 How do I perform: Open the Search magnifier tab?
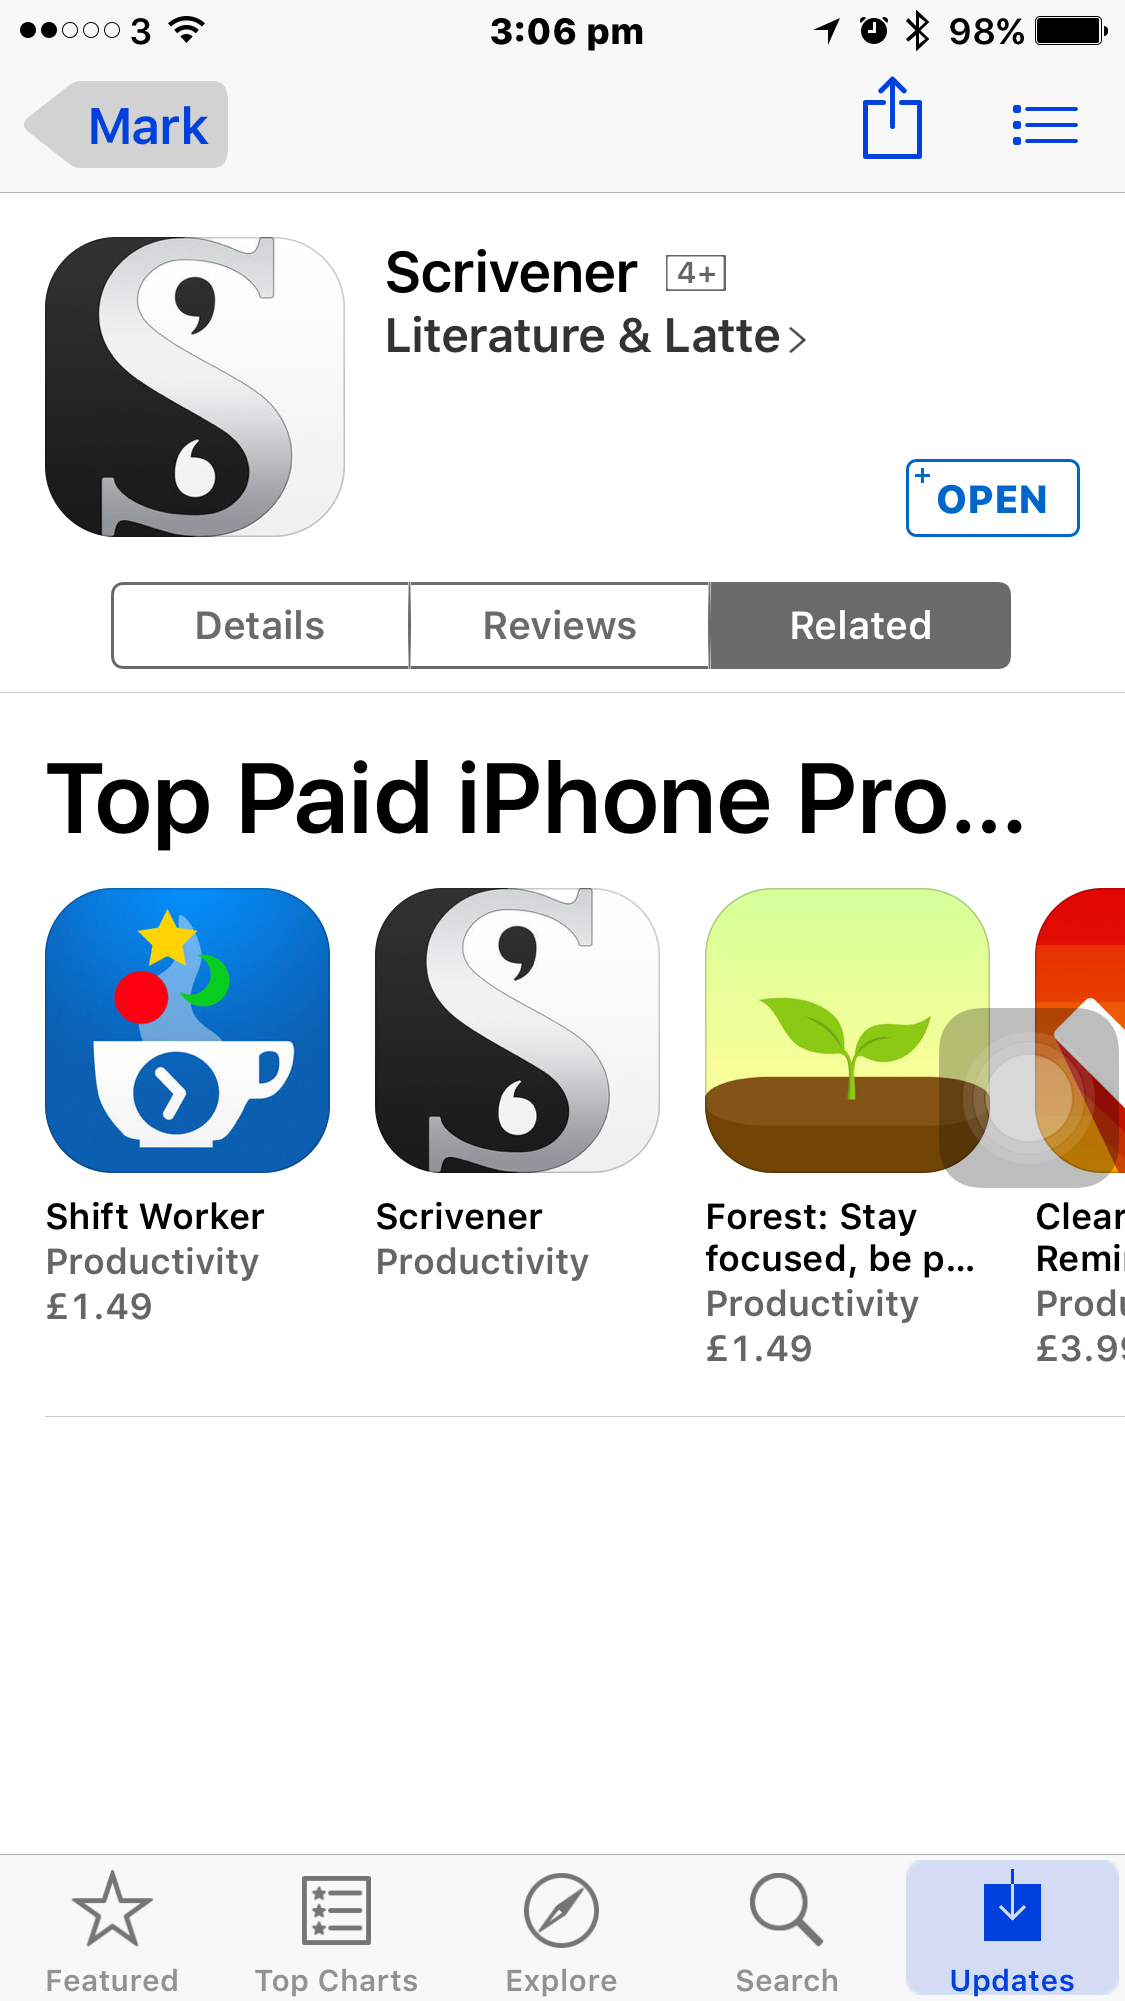pyautogui.click(x=787, y=1932)
